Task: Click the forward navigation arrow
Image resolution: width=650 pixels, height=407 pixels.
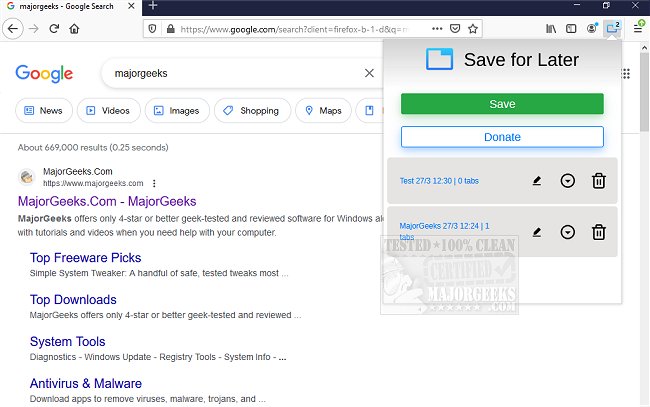Action: pyautogui.click(x=34, y=29)
